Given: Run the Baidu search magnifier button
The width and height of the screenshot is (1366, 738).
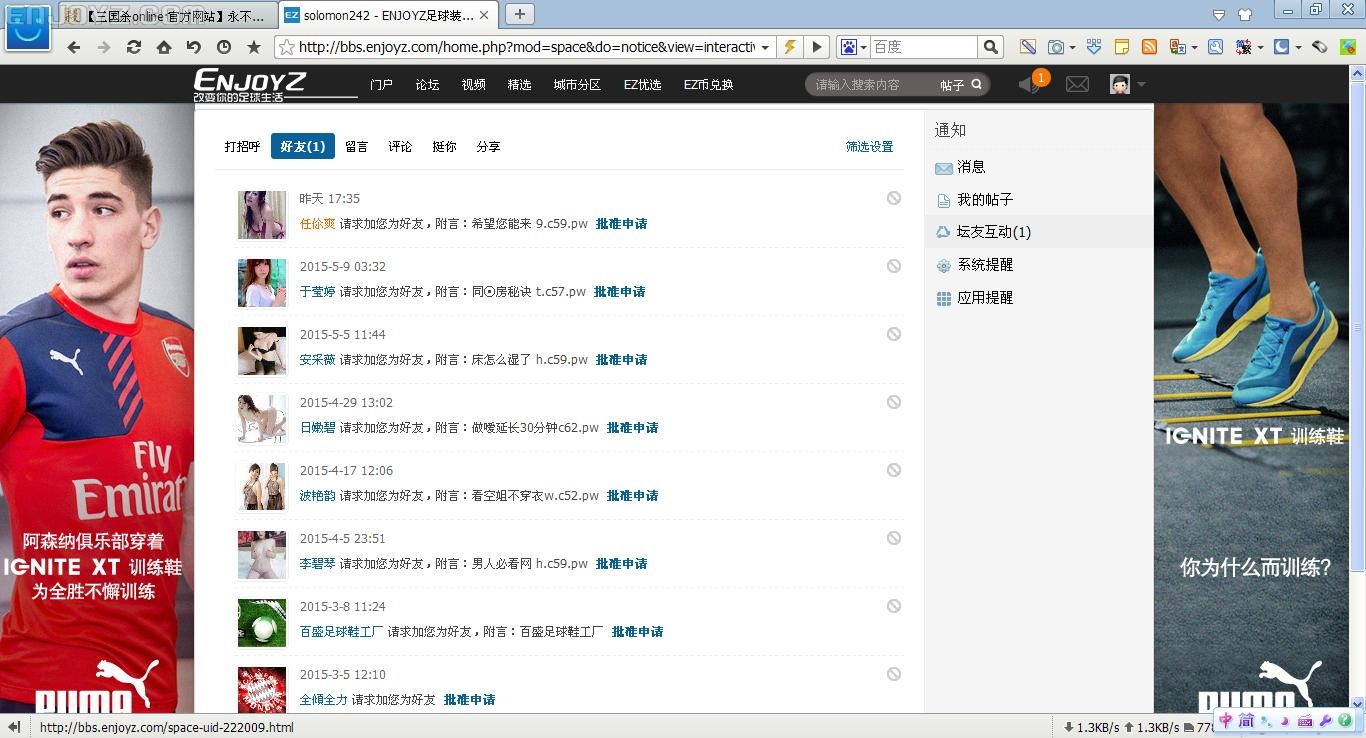Looking at the screenshot, I should 990,47.
